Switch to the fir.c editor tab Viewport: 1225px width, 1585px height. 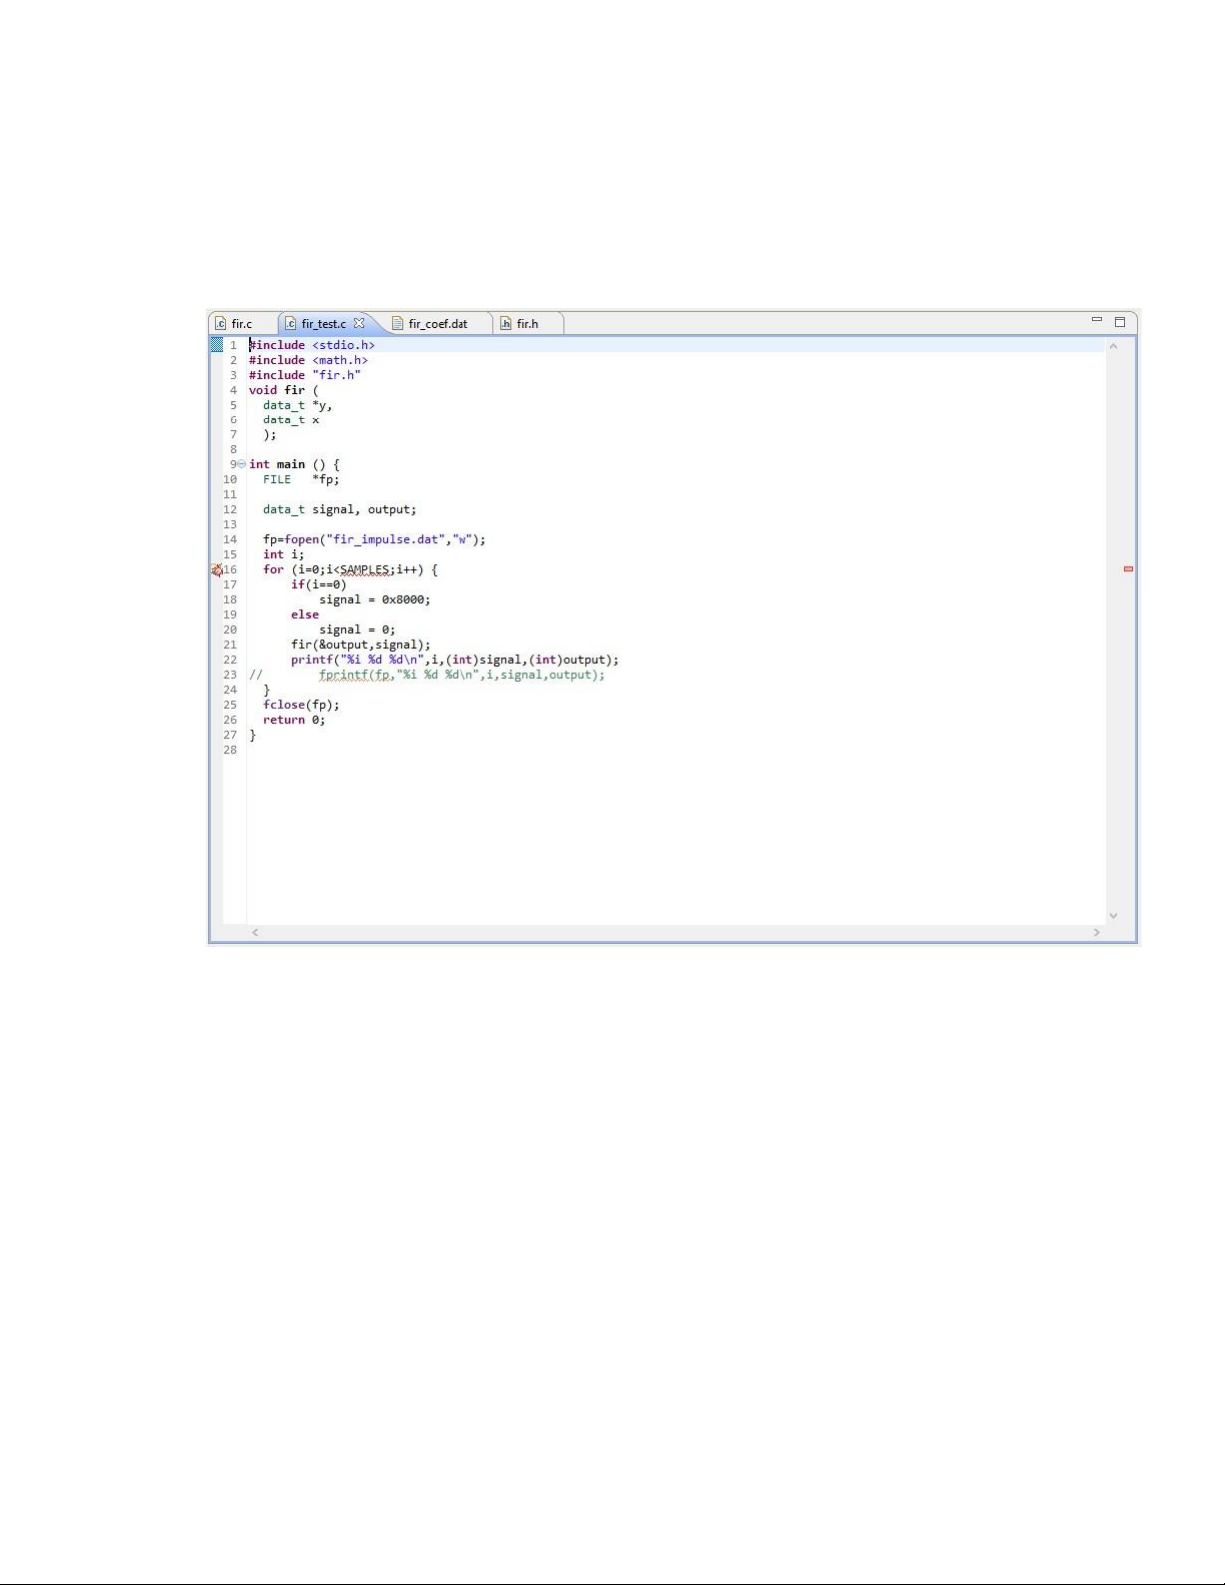click(x=234, y=324)
